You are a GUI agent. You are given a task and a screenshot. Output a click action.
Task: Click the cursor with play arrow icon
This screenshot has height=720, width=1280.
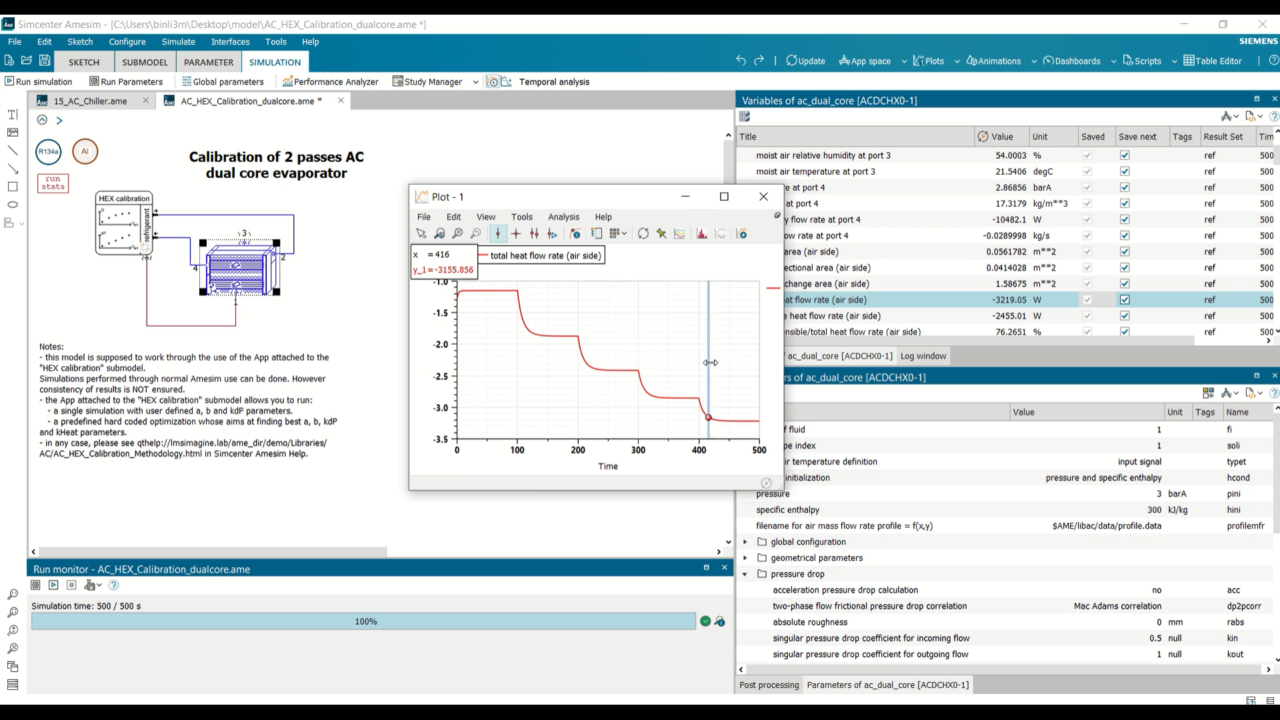(552, 234)
